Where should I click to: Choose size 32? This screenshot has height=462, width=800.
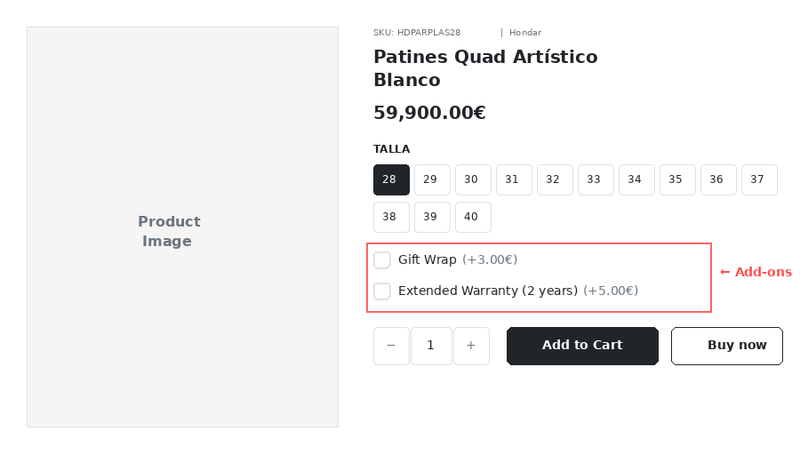point(555,180)
